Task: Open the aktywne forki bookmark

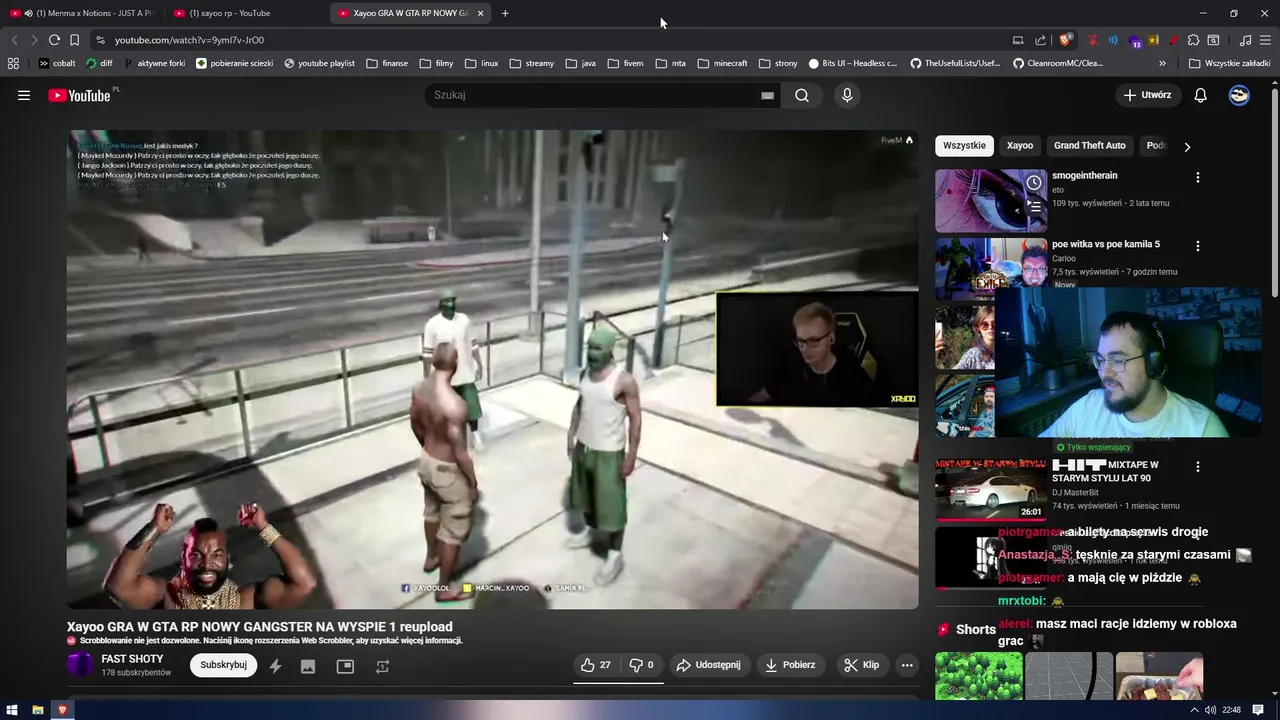Action: (155, 63)
